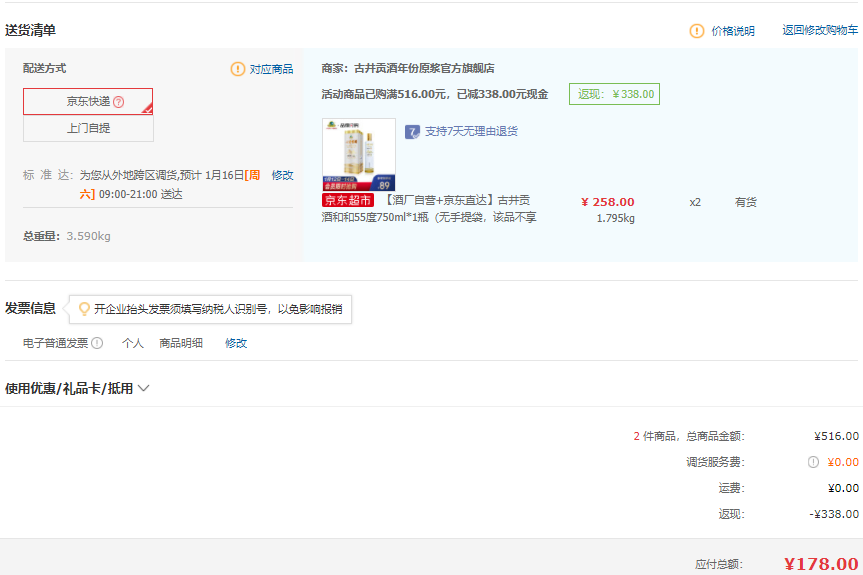The image size is (863, 575).
Task: Click the lightbulb tip icon in invoice info
Action: 84,309
